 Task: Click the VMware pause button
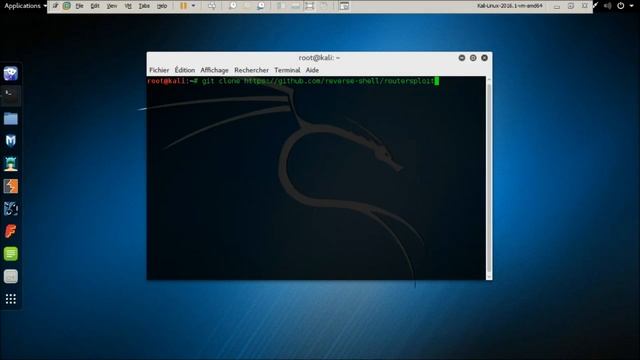point(183,6)
